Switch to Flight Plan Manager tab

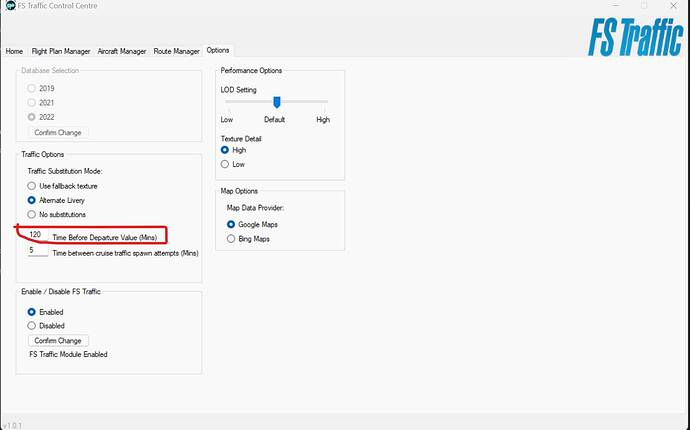click(x=61, y=51)
